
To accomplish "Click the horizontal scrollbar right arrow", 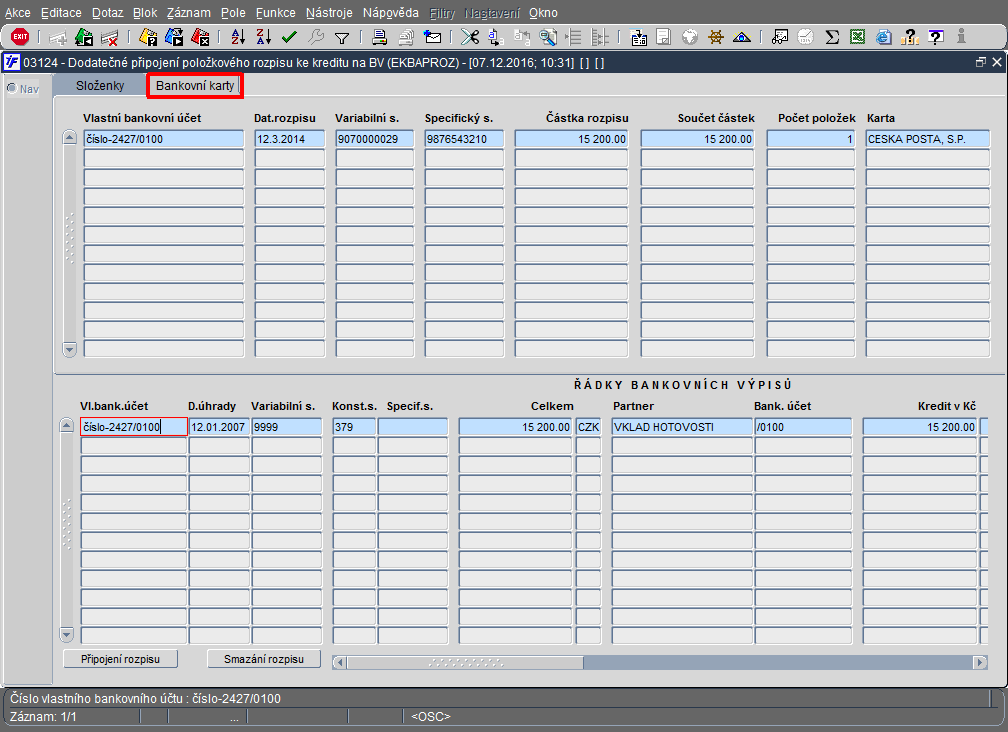I will [x=979, y=662].
